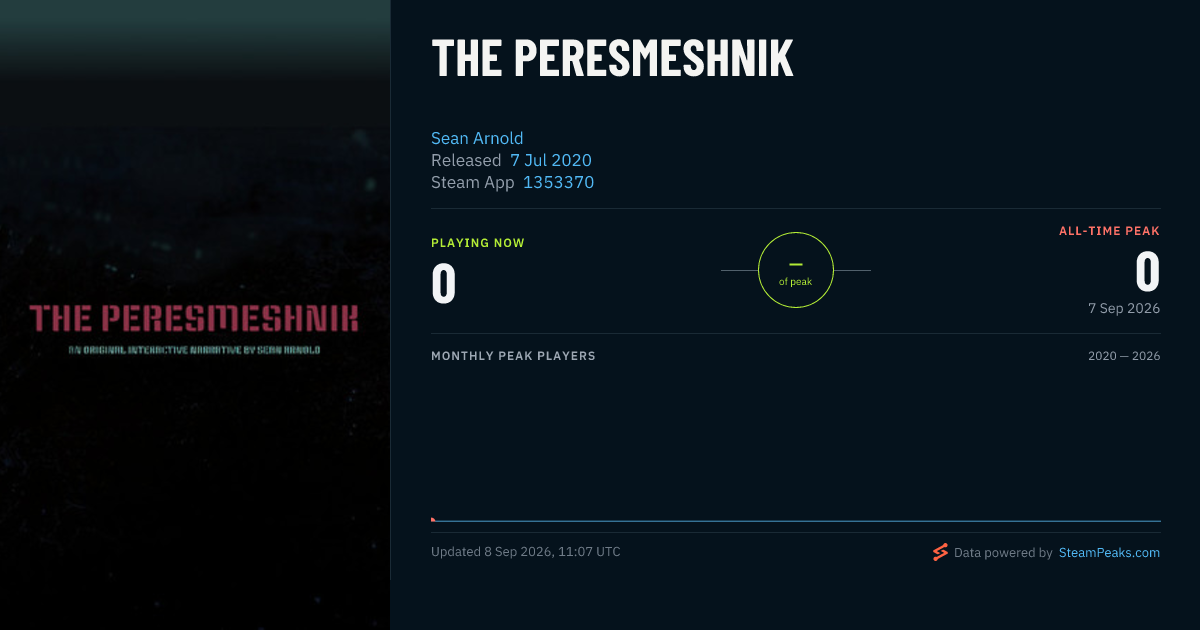The image size is (1200, 630).
Task: Click the 2020 — 2026 range label
Action: 1124,356
